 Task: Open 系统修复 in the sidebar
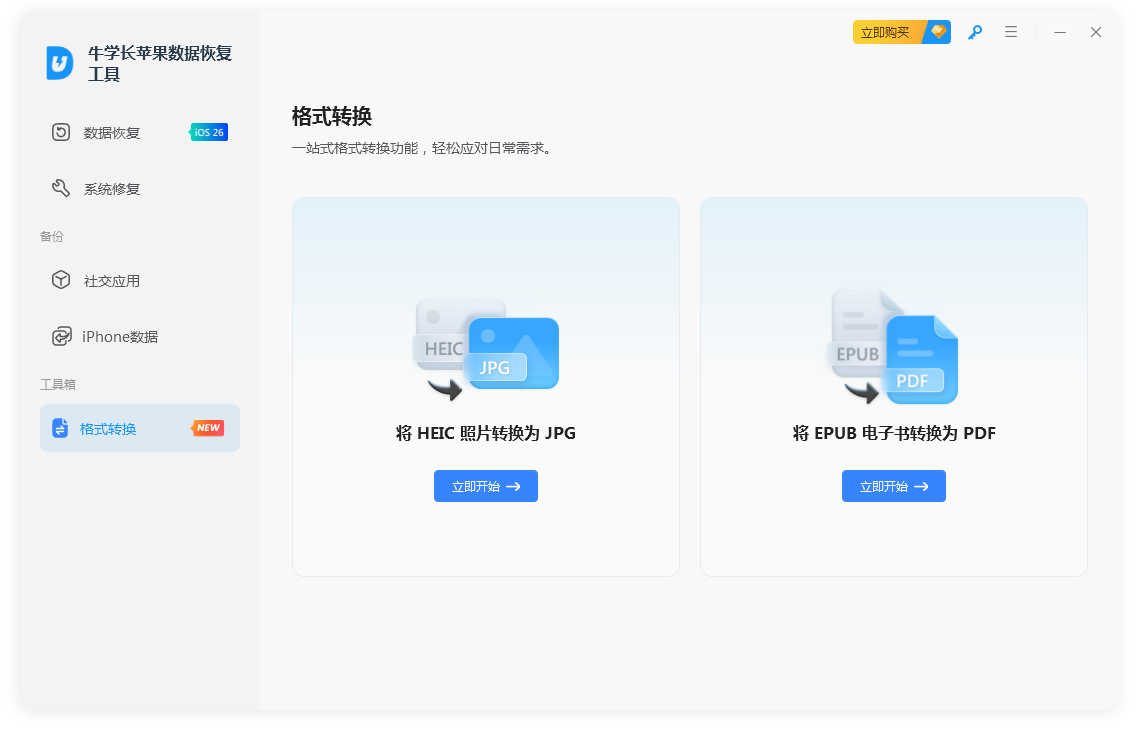pos(112,189)
